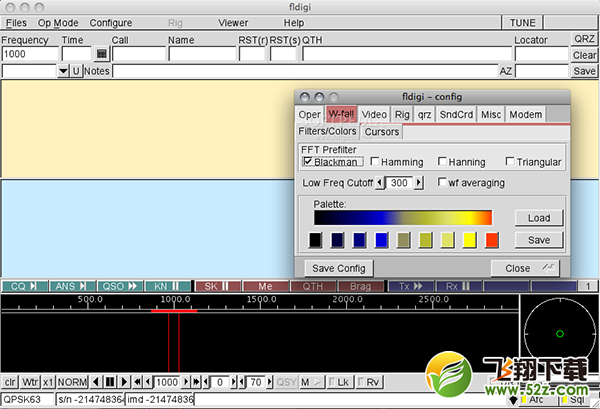Click the KN macro button

pyautogui.click(x=167, y=286)
